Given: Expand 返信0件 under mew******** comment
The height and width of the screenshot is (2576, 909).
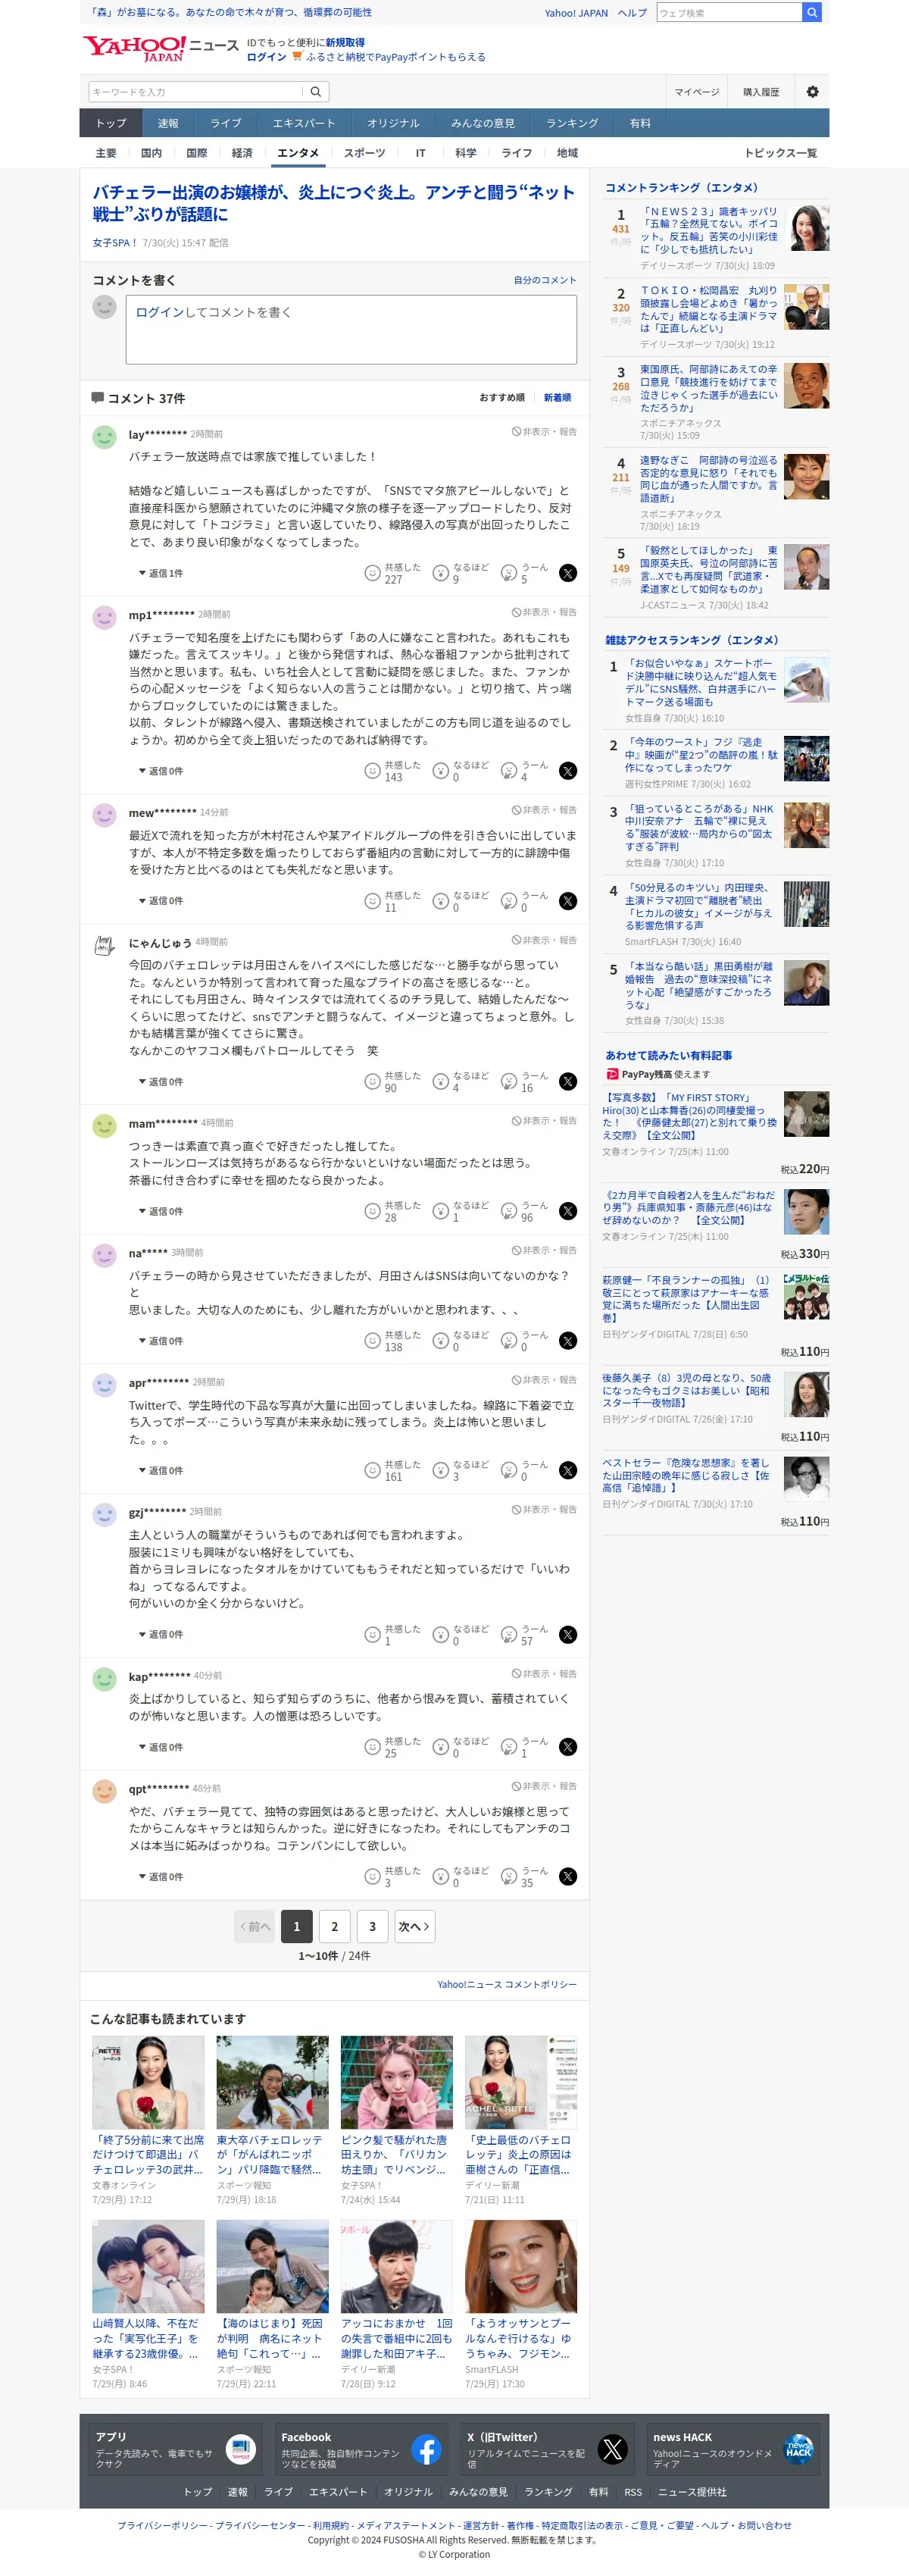Looking at the screenshot, I should 161,901.
